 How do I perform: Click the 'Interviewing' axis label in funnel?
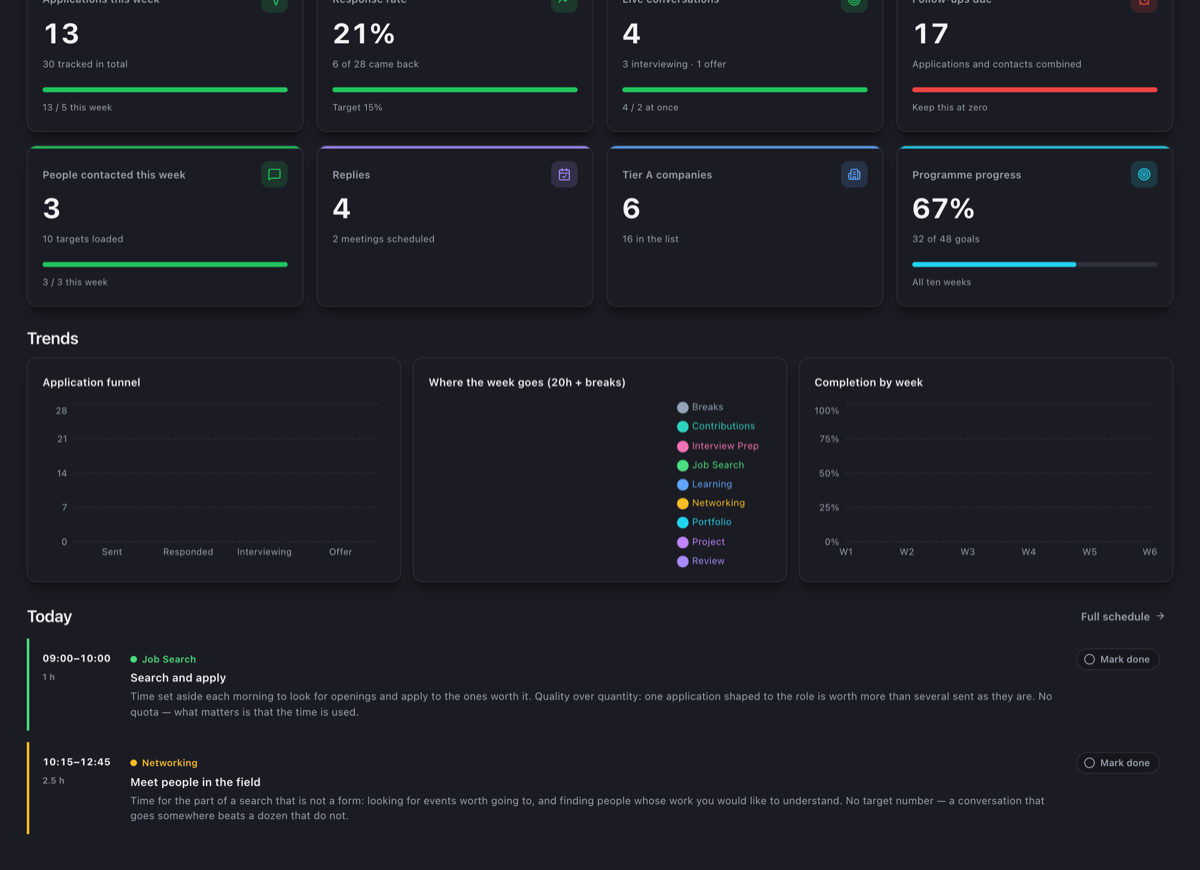[264, 552]
